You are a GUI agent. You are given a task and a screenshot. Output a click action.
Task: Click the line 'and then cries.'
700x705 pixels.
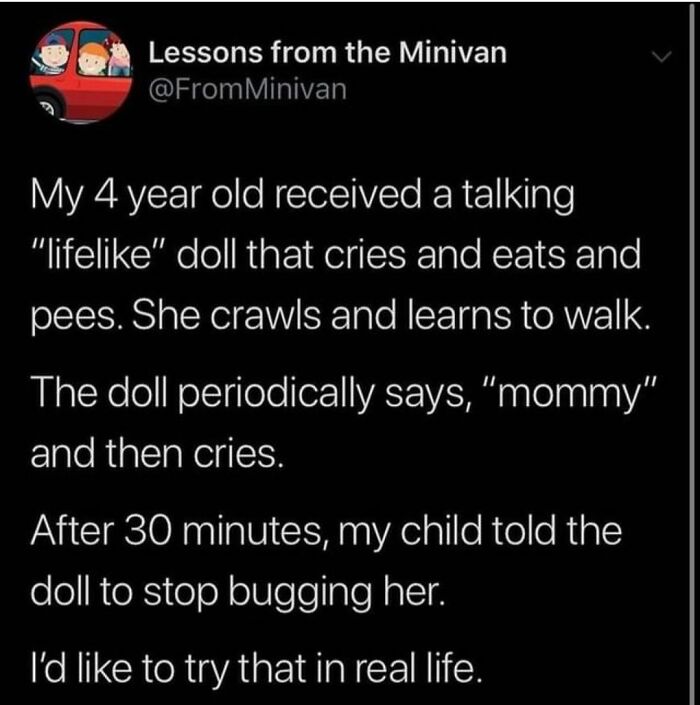(x=158, y=453)
